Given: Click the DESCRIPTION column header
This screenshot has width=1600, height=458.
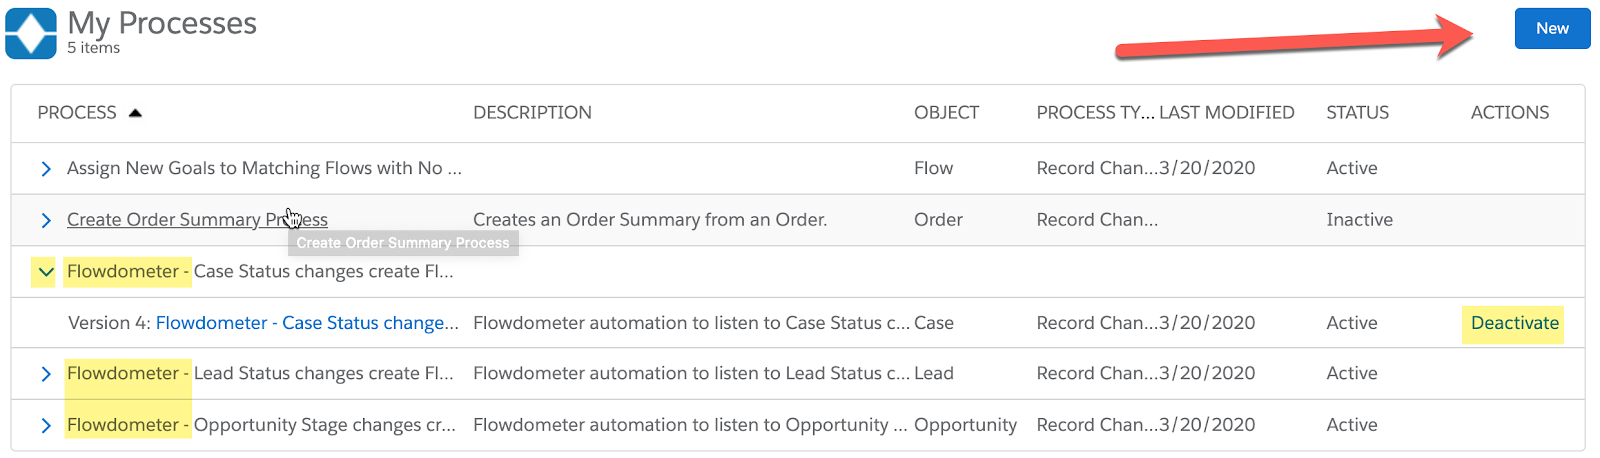Looking at the screenshot, I should [532, 113].
